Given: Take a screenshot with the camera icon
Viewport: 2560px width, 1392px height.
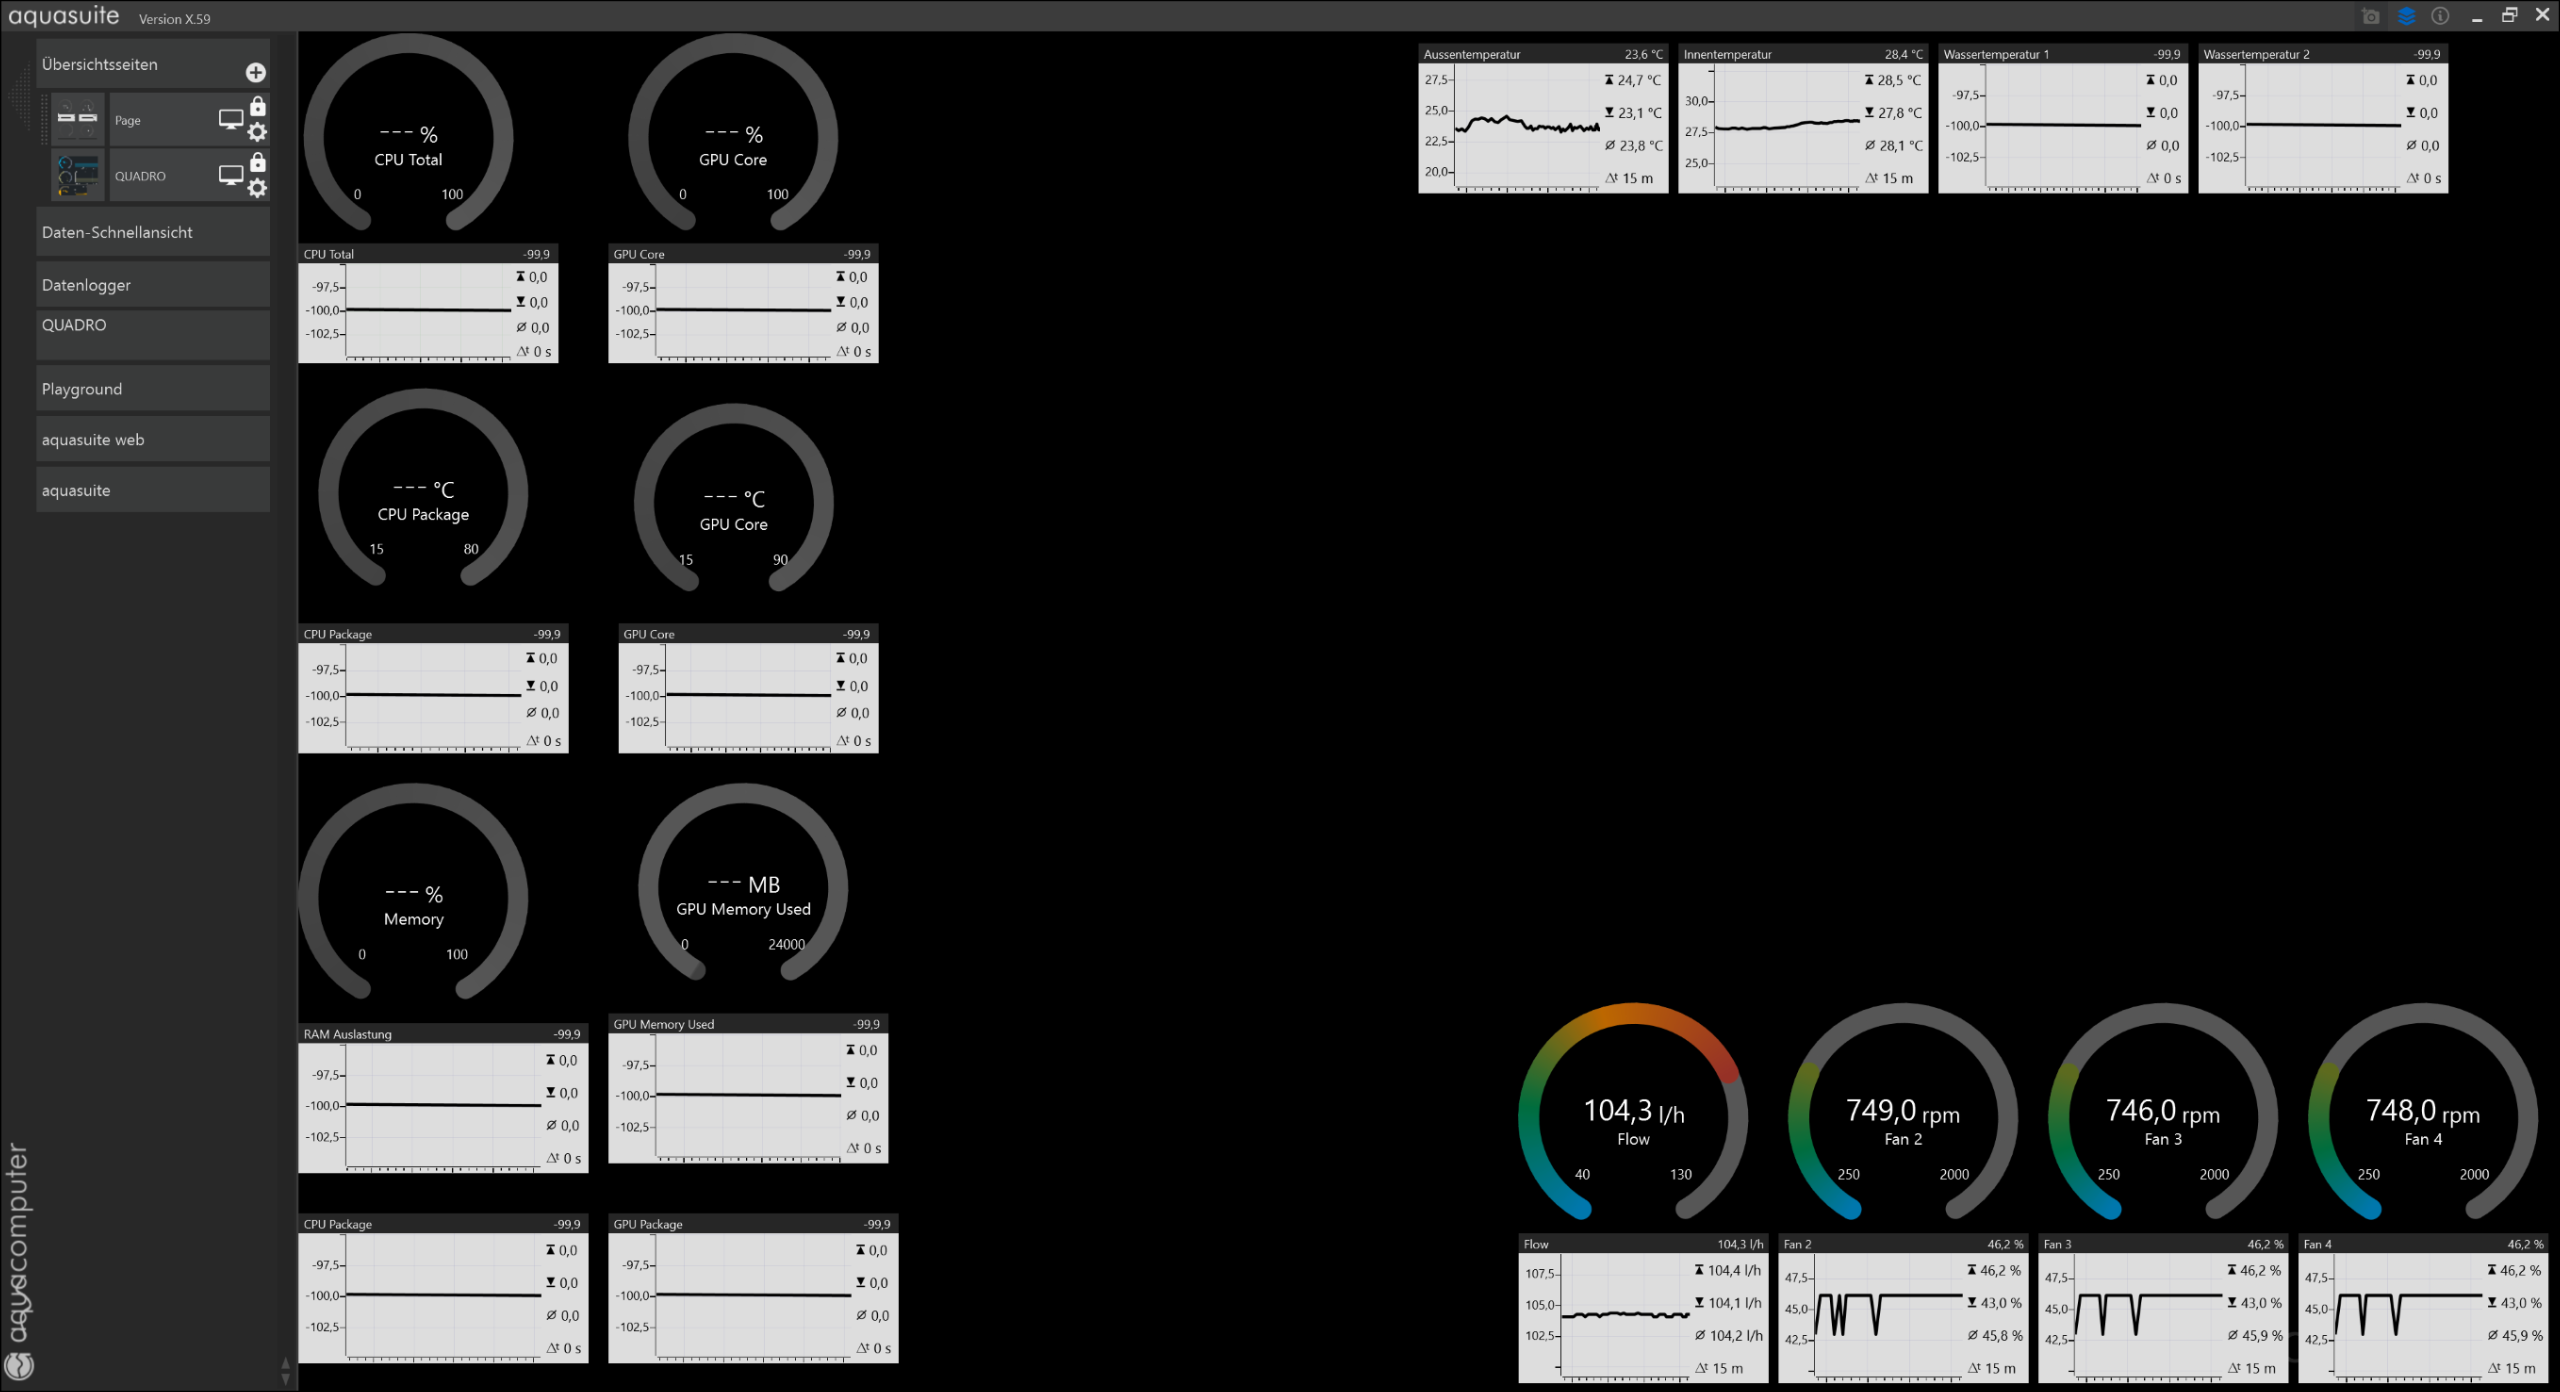Looking at the screenshot, I should click(2370, 16).
